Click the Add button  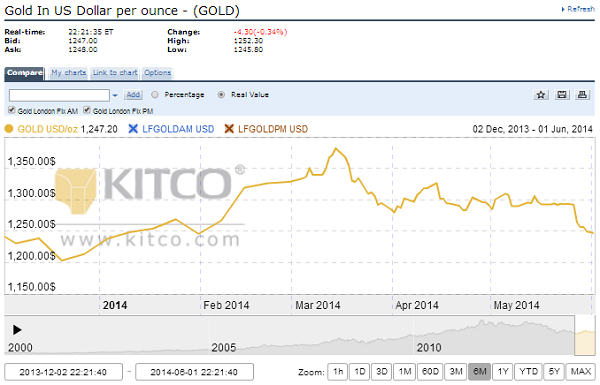point(133,95)
